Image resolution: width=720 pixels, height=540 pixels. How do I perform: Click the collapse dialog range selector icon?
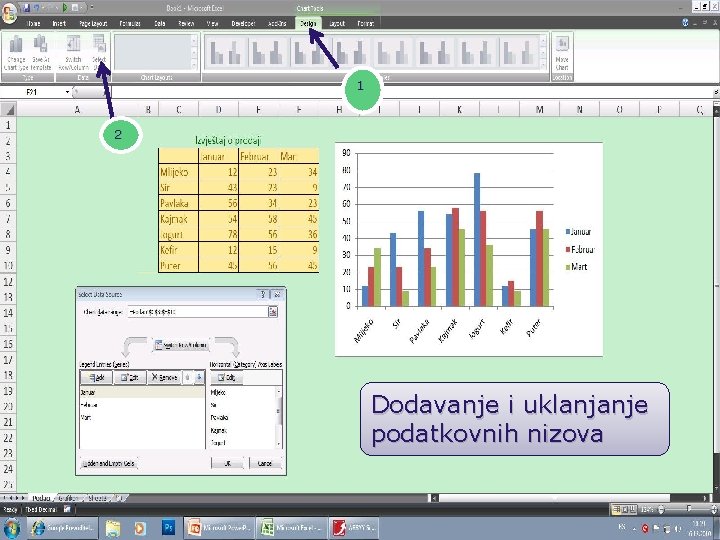[273, 312]
